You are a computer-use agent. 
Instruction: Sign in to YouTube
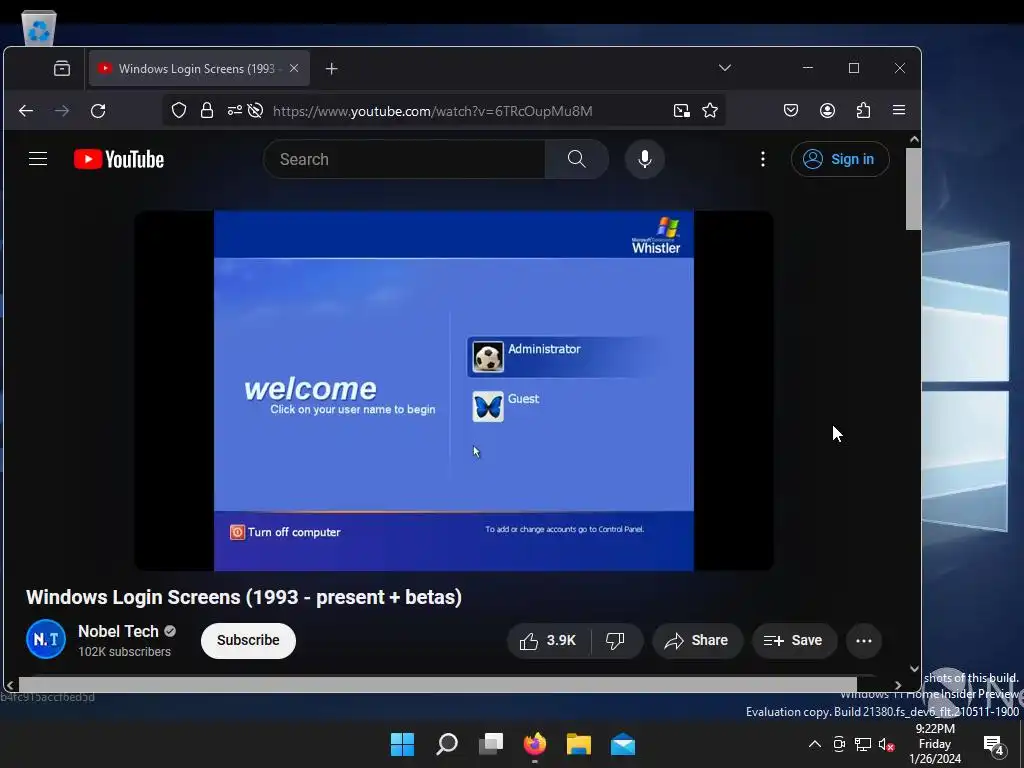(x=840, y=159)
